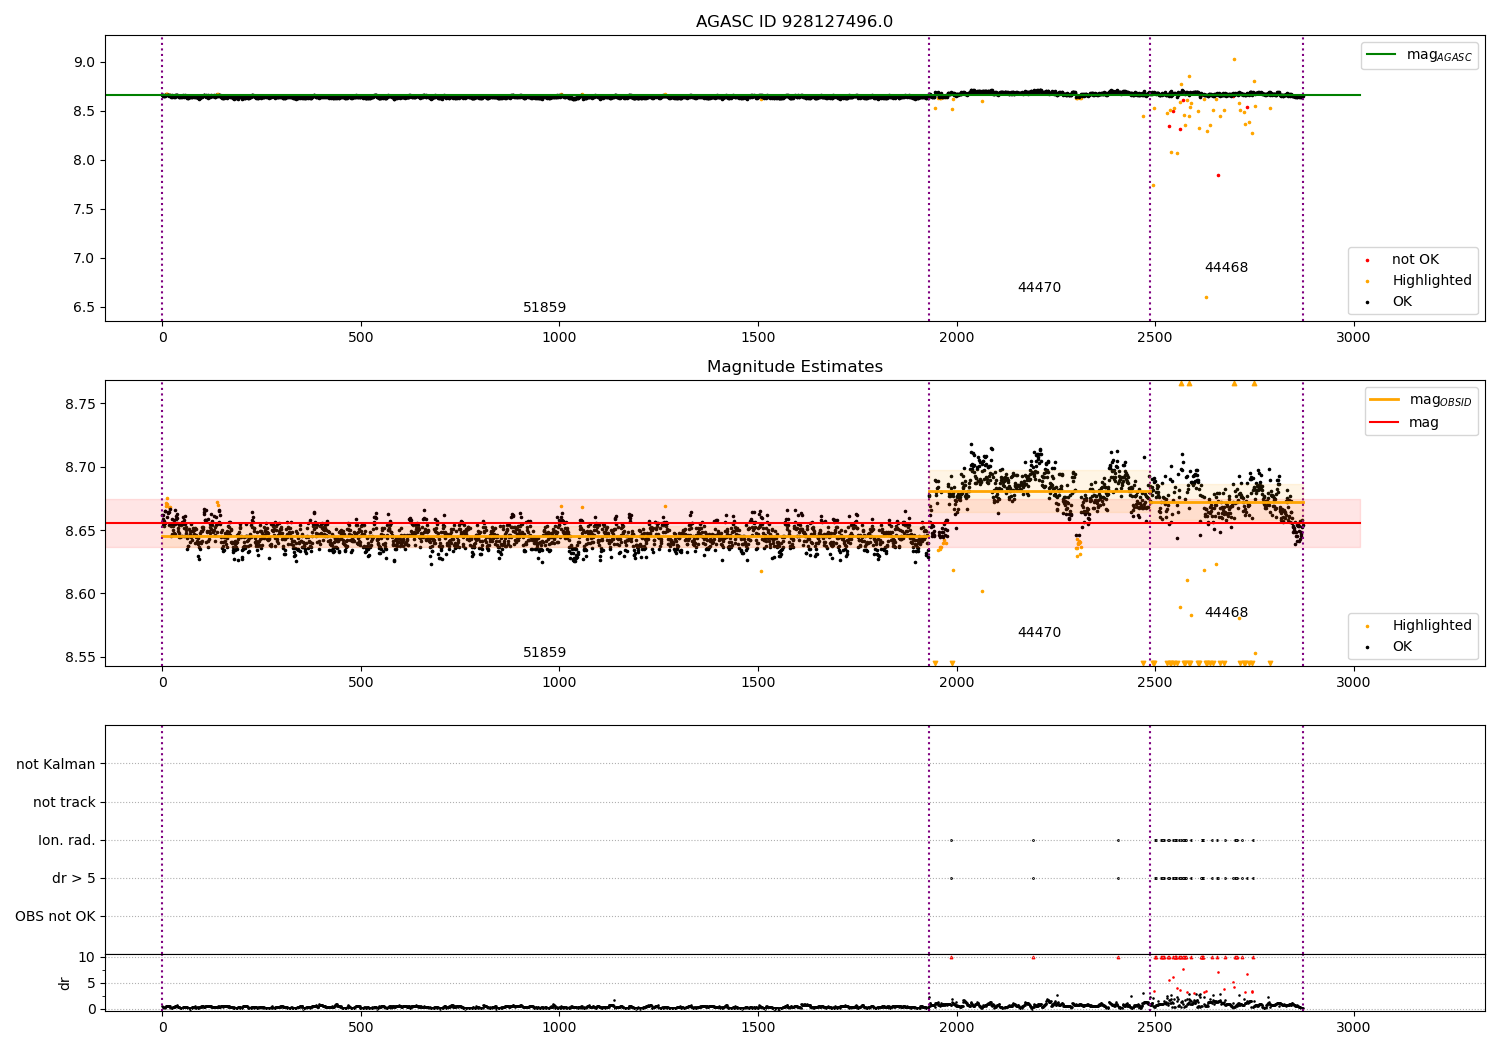The image size is (1500, 1050).
Task: Click obsid label 51859 in top plot
Action: click(544, 307)
